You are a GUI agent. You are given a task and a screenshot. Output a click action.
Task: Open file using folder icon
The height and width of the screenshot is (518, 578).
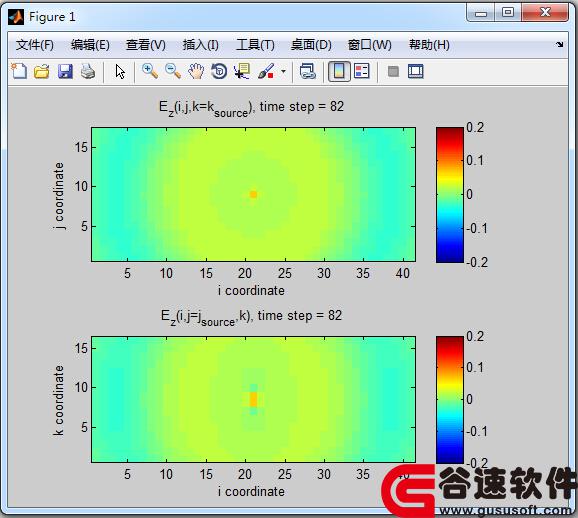(x=42, y=71)
